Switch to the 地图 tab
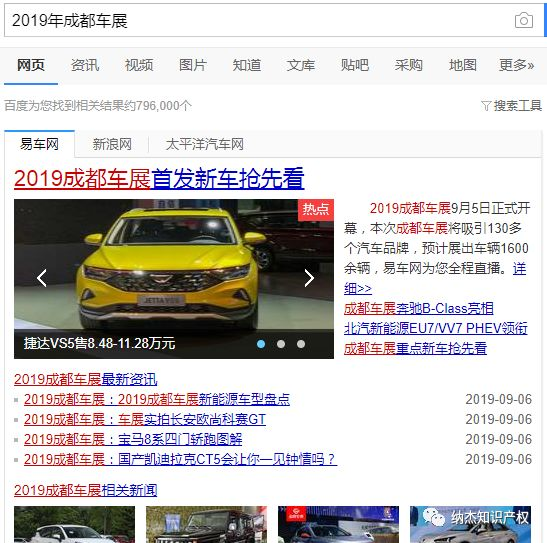The image size is (547, 543). (463, 65)
